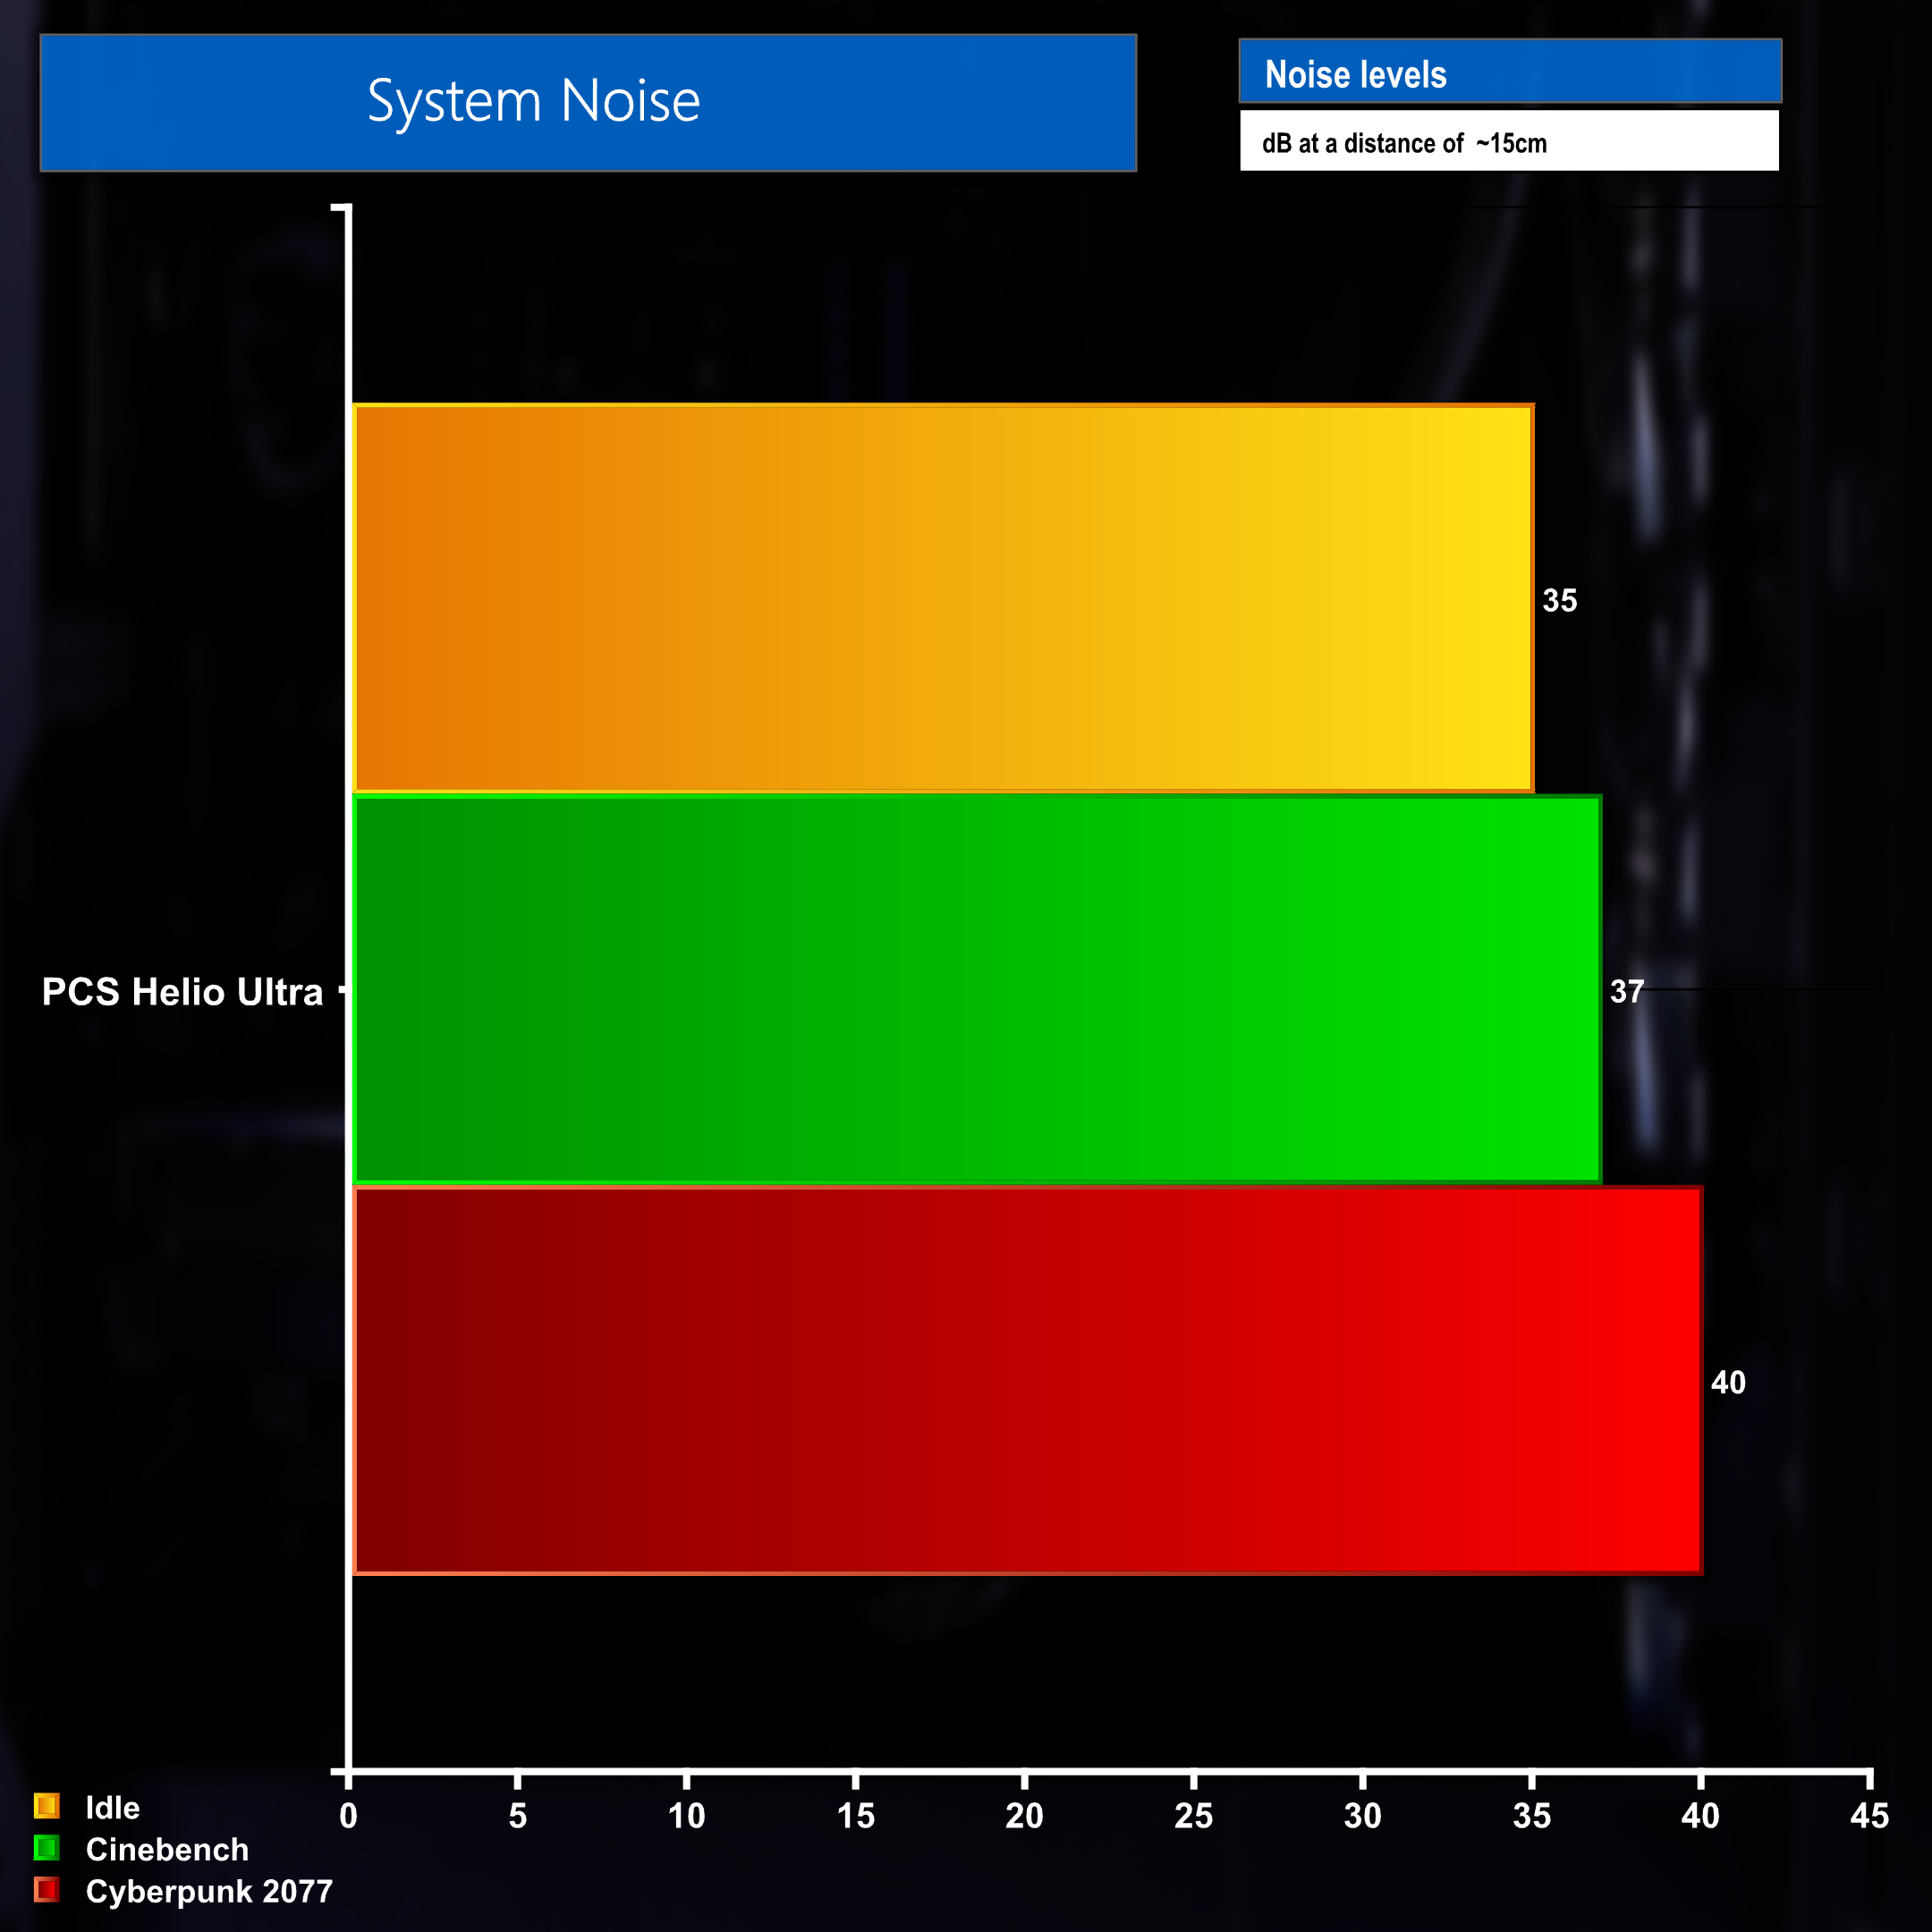Image resolution: width=1932 pixels, height=1932 pixels.
Task: Click the Idle legend label
Action: pos(112,1808)
